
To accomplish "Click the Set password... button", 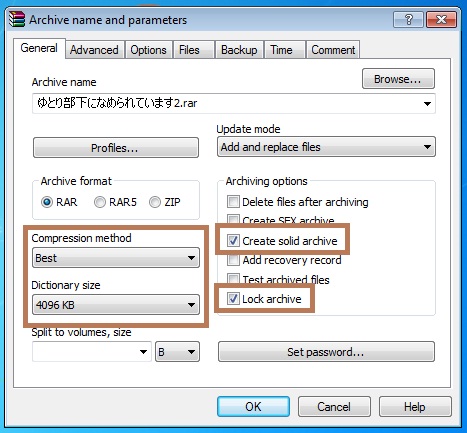I will [326, 352].
